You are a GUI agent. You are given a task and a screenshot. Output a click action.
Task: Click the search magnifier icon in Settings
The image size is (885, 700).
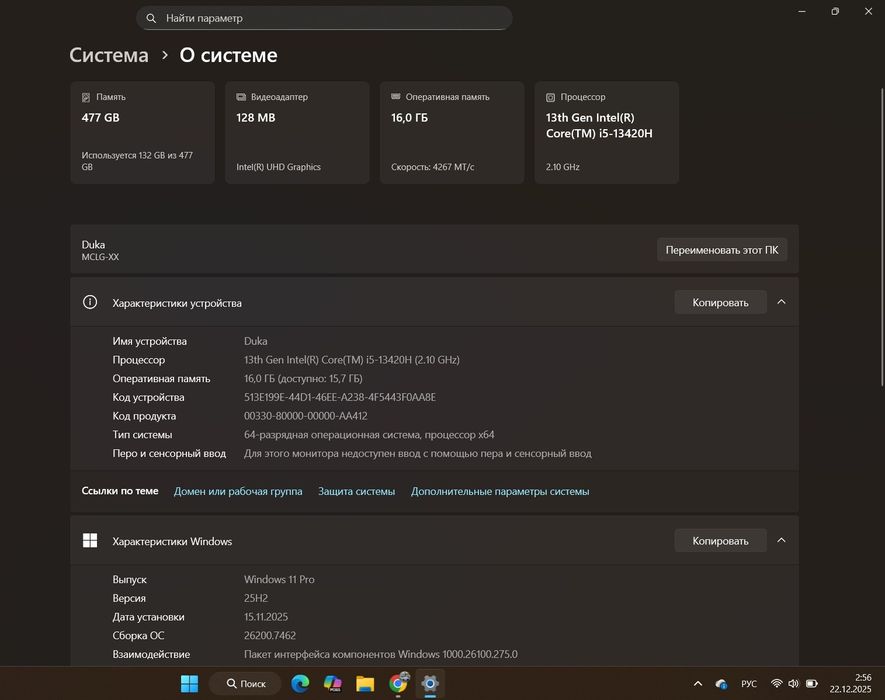[151, 18]
